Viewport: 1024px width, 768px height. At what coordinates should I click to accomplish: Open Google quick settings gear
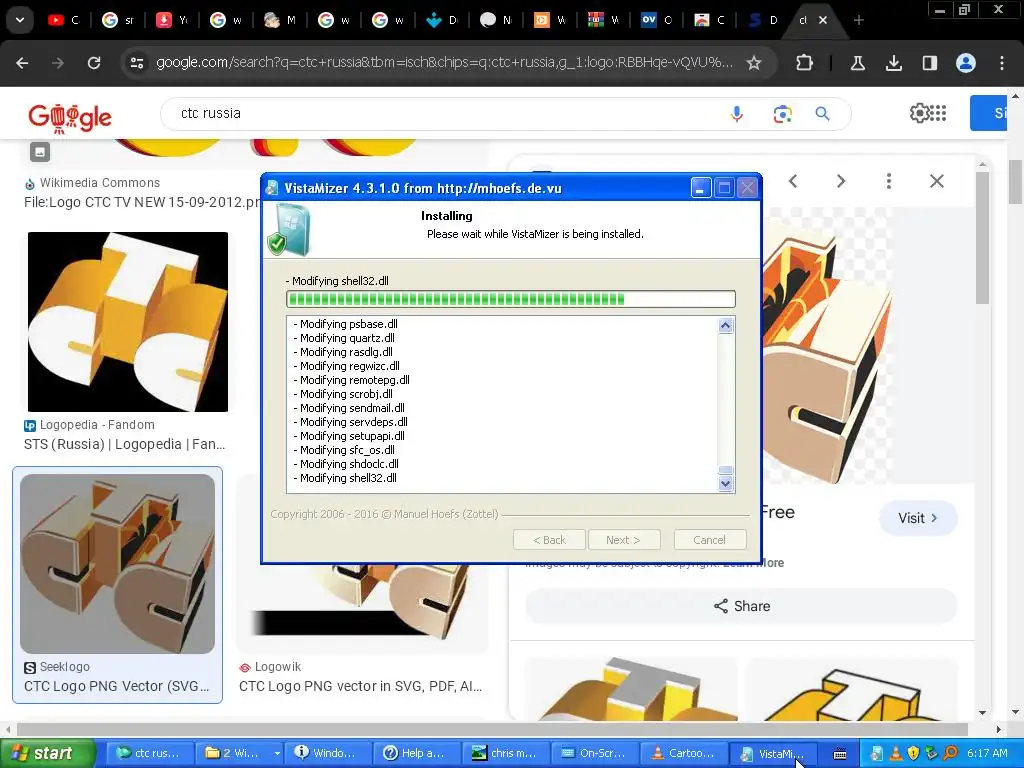tap(919, 113)
